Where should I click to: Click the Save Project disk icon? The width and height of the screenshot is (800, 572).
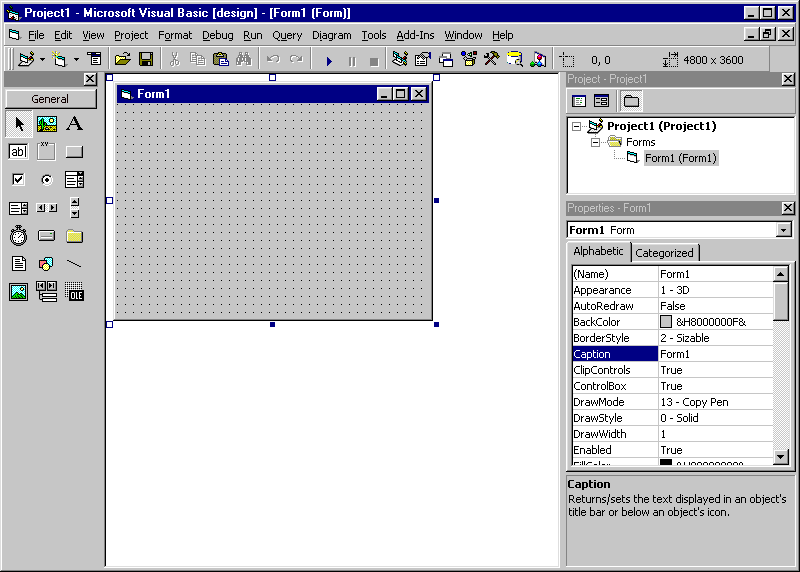(146, 60)
